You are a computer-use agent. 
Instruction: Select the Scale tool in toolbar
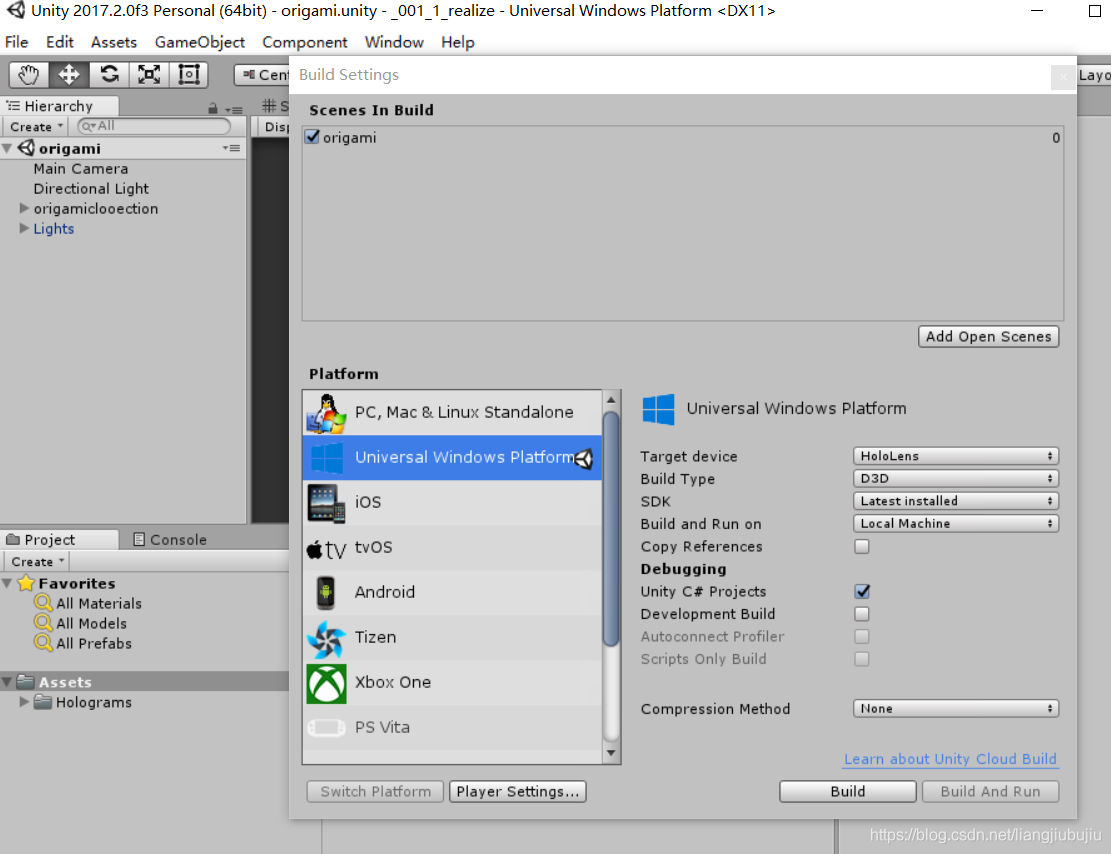[x=149, y=74]
